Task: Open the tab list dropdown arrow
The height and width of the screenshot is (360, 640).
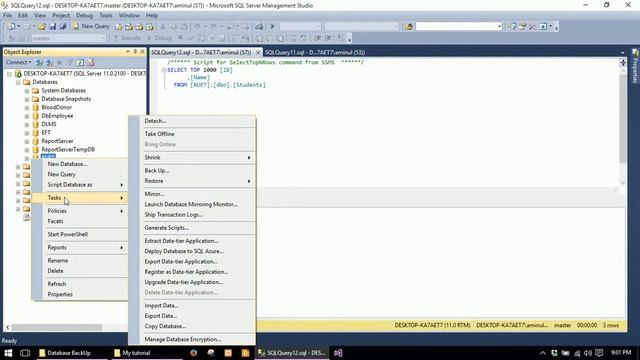Action: (622, 53)
